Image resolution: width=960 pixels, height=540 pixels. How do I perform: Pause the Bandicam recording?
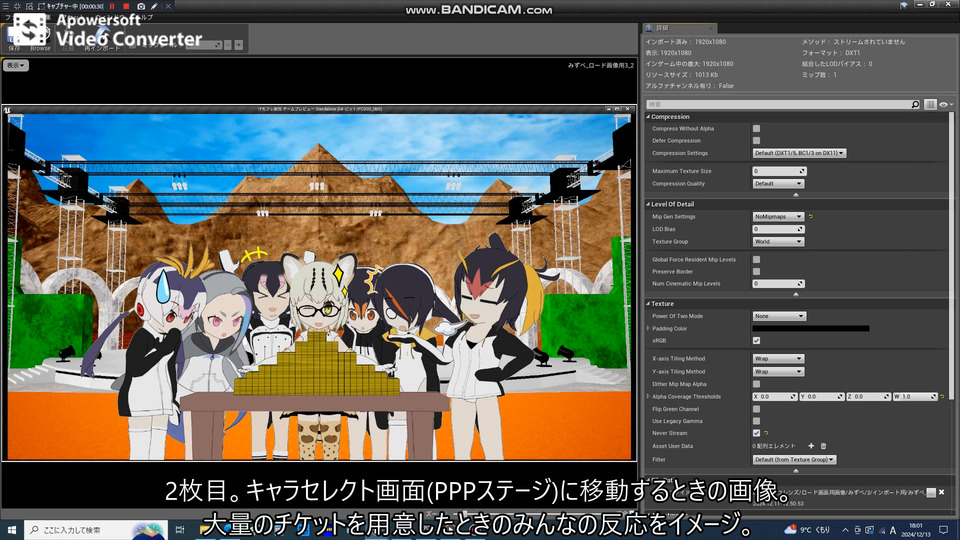(112, 6)
